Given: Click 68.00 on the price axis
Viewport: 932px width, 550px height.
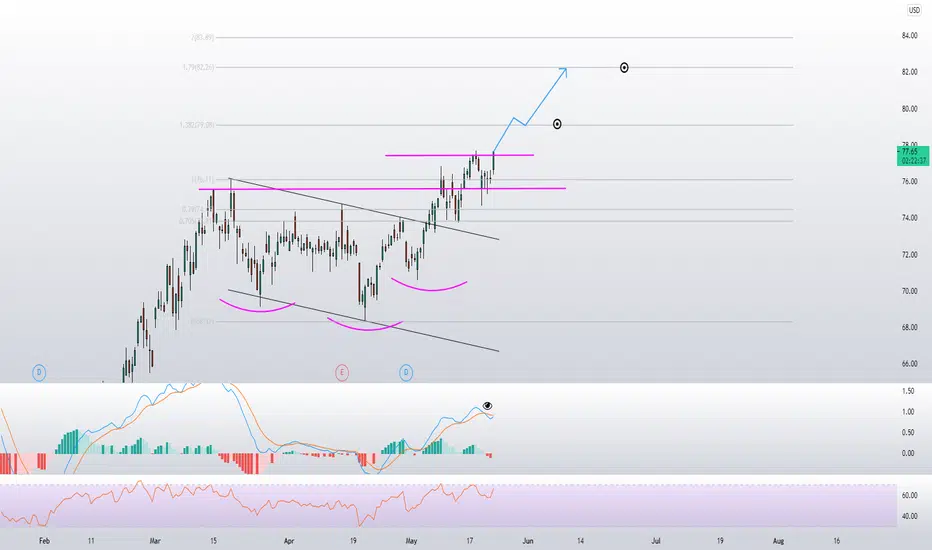Looking at the screenshot, I should click(909, 327).
